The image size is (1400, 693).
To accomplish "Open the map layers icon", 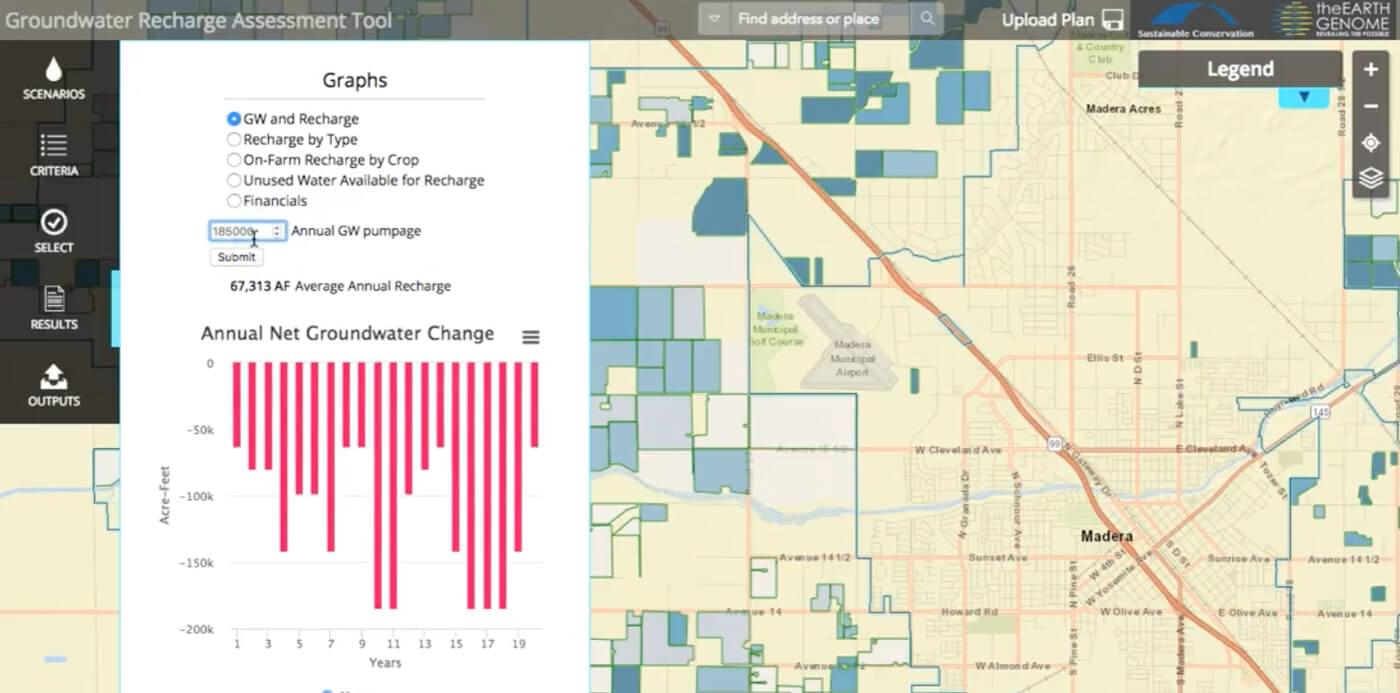I will (1371, 179).
